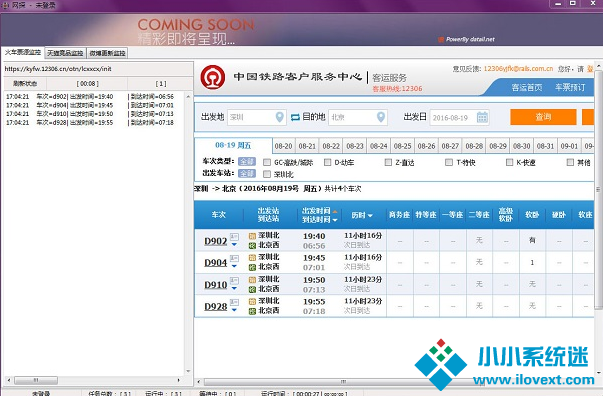Screen dimensions: 603x396
Task: Check the 深圳北 departure station box
Action: tap(267, 174)
